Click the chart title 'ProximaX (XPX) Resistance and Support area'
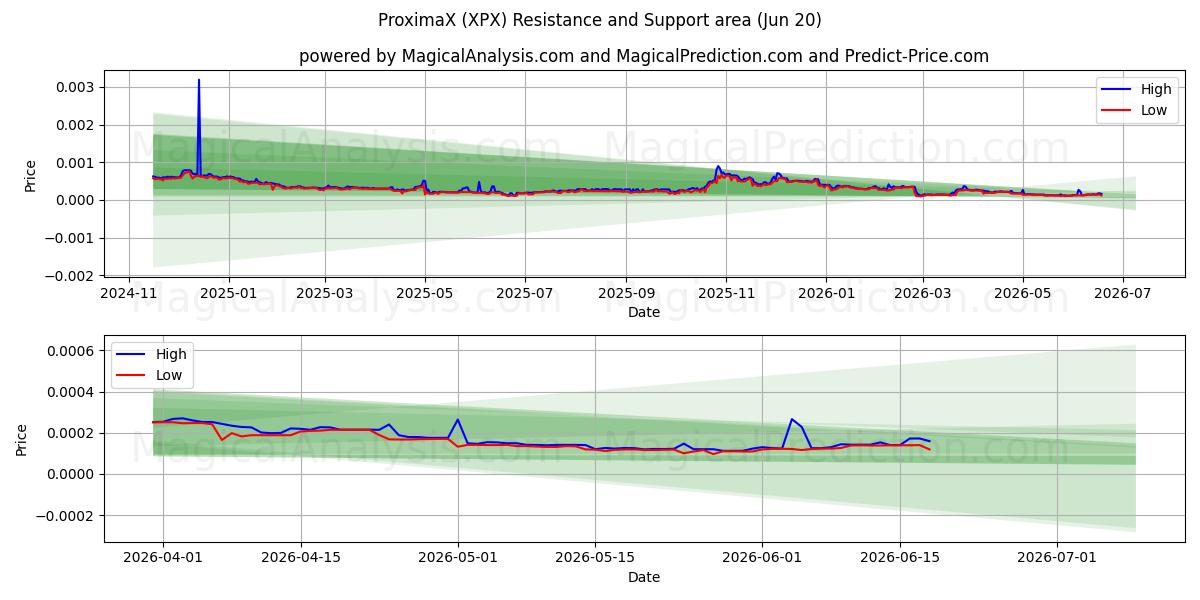Image resolution: width=1200 pixels, height=600 pixels. (x=600, y=20)
